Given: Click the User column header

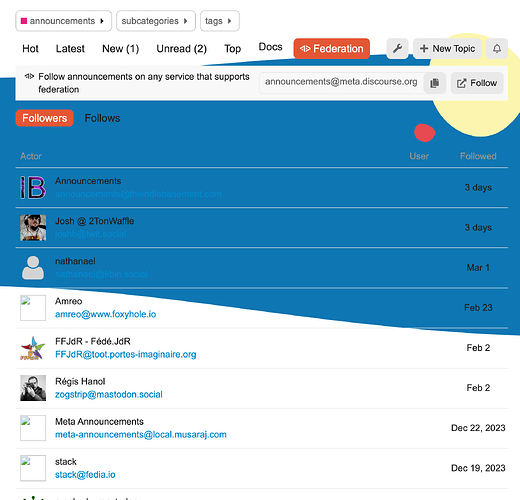Looking at the screenshot, I should (x=419, y=156).
